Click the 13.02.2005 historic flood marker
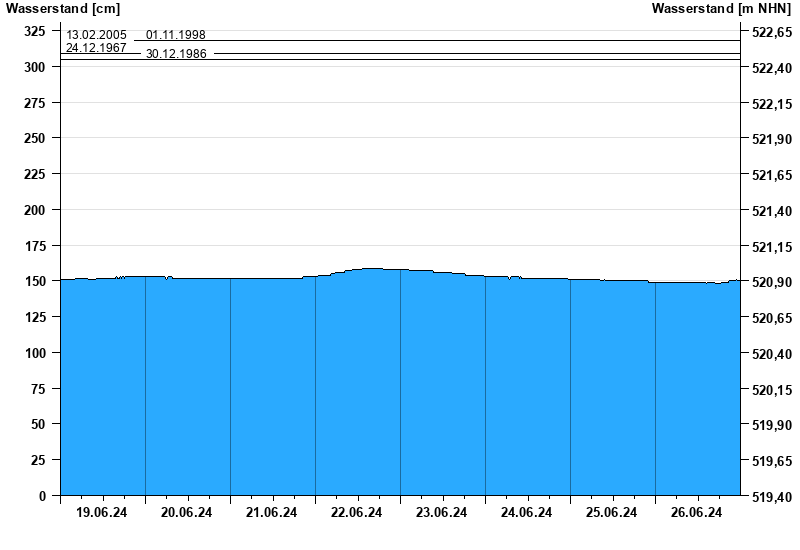The width and height of the screenshot is (800, 550). pos(96,35)
